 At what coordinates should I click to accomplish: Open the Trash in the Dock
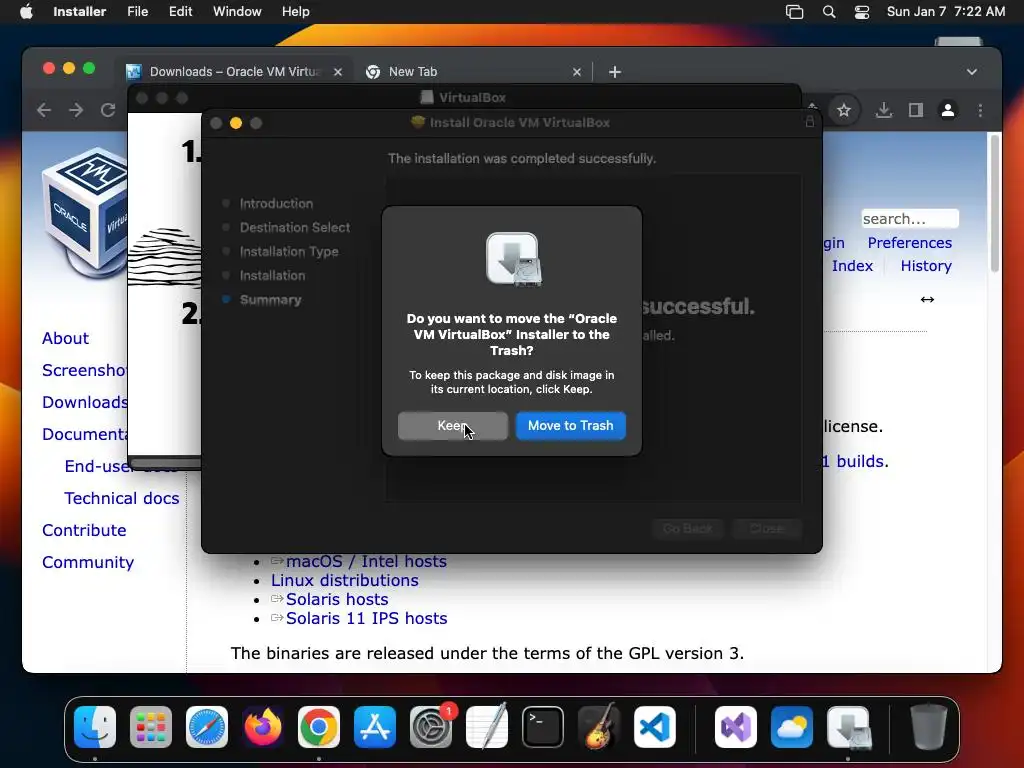[x=929, y=726]
